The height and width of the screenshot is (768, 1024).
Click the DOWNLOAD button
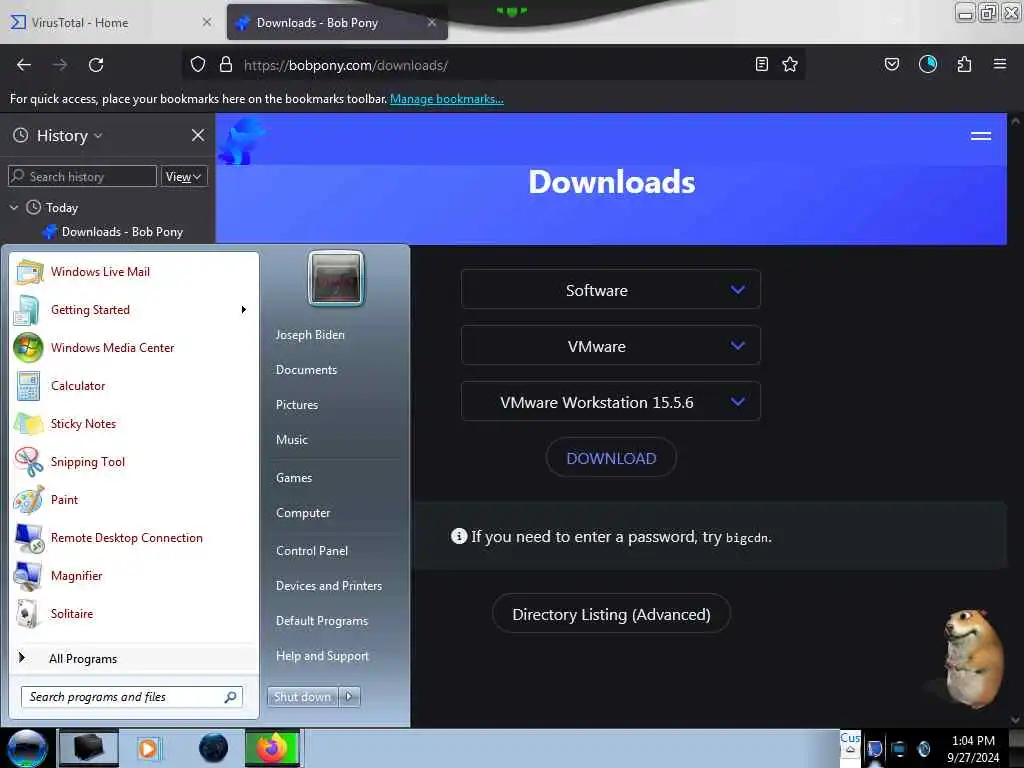tap(611, 458)
